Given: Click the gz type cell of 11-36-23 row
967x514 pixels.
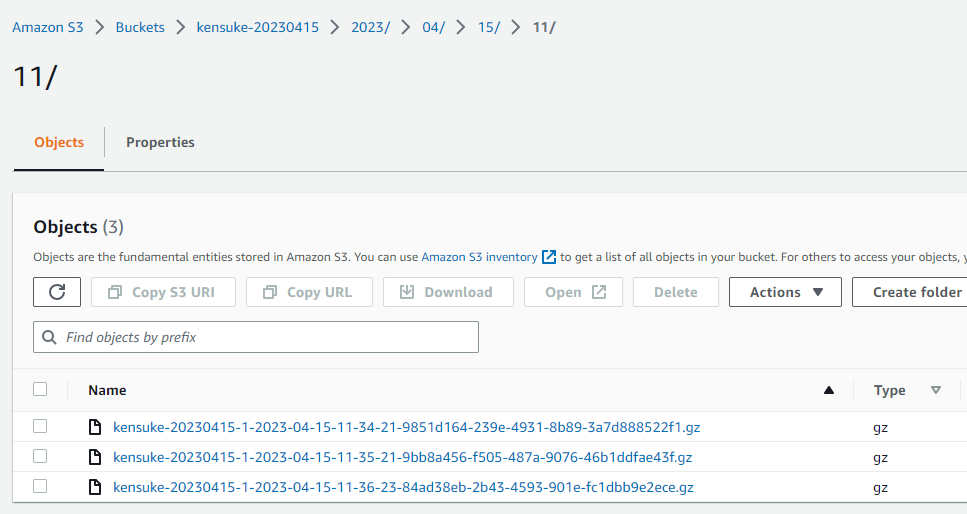Looking at the screenshot, I should (881, 488).
